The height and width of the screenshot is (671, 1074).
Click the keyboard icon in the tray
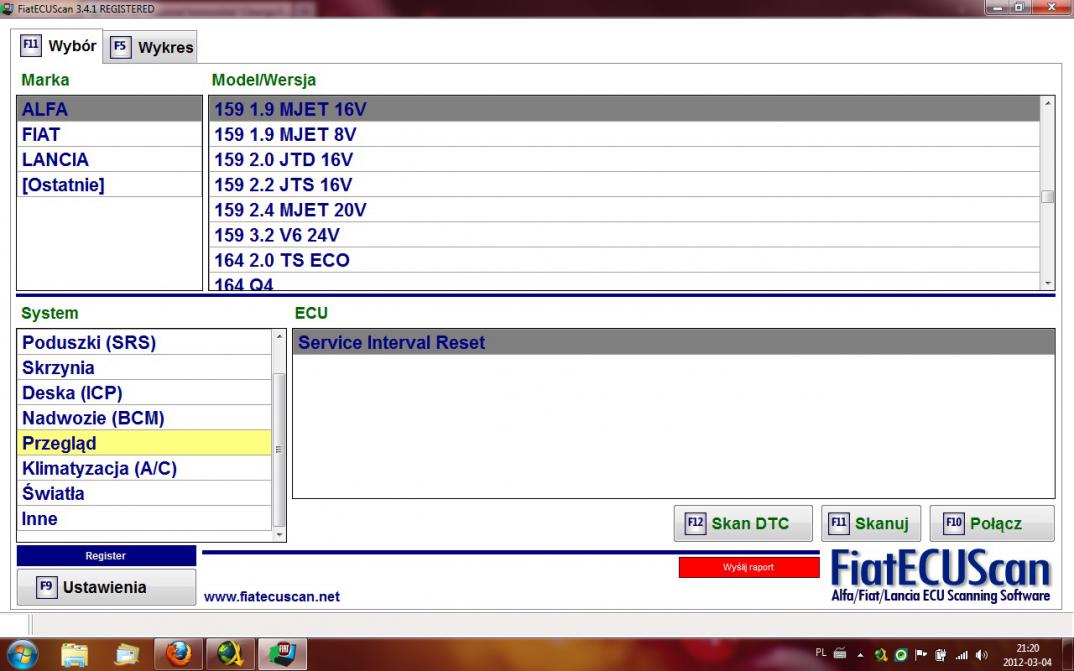pyautogui.click(x=840, y=654)
